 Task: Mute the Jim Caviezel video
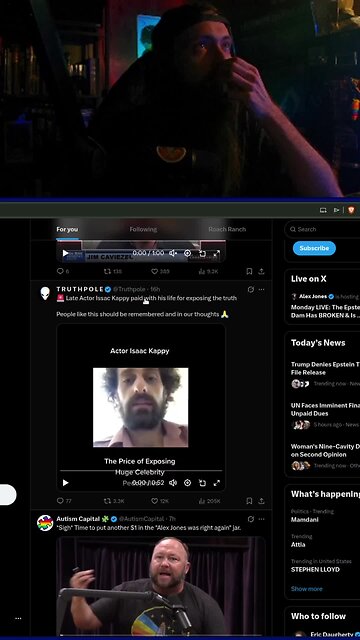173,253
